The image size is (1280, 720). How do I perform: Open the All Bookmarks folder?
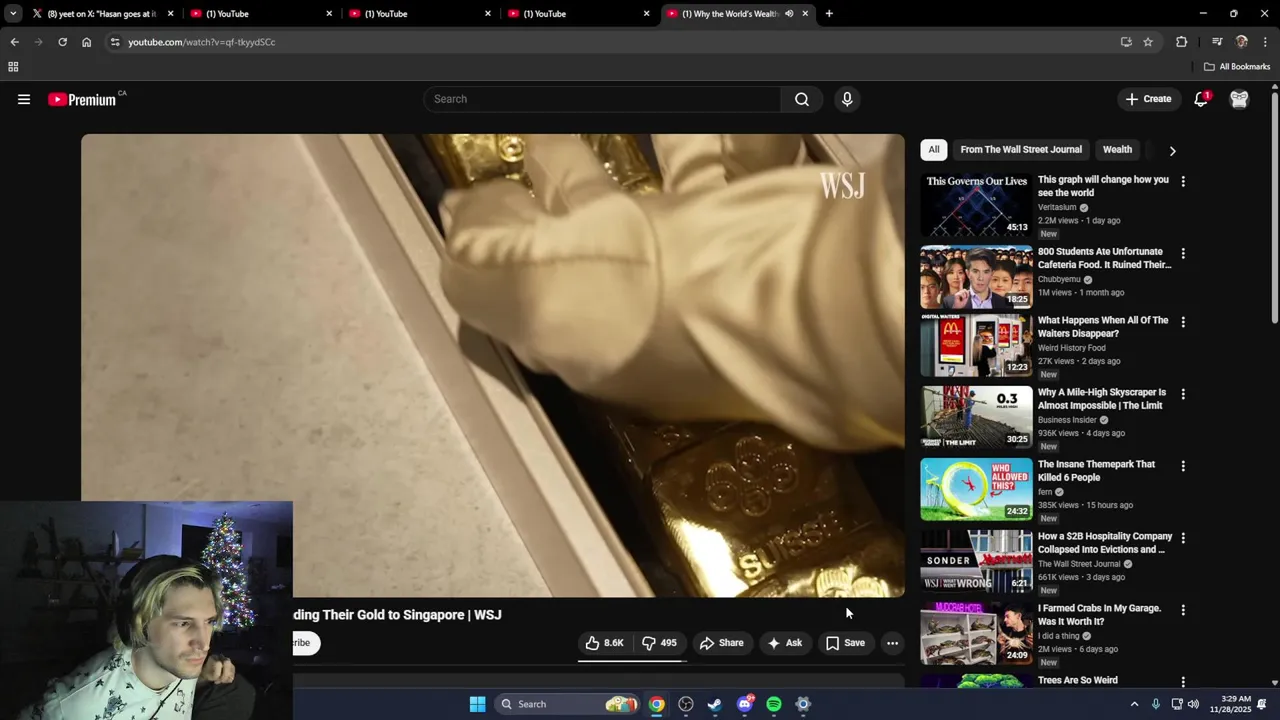coord(1237,67)
